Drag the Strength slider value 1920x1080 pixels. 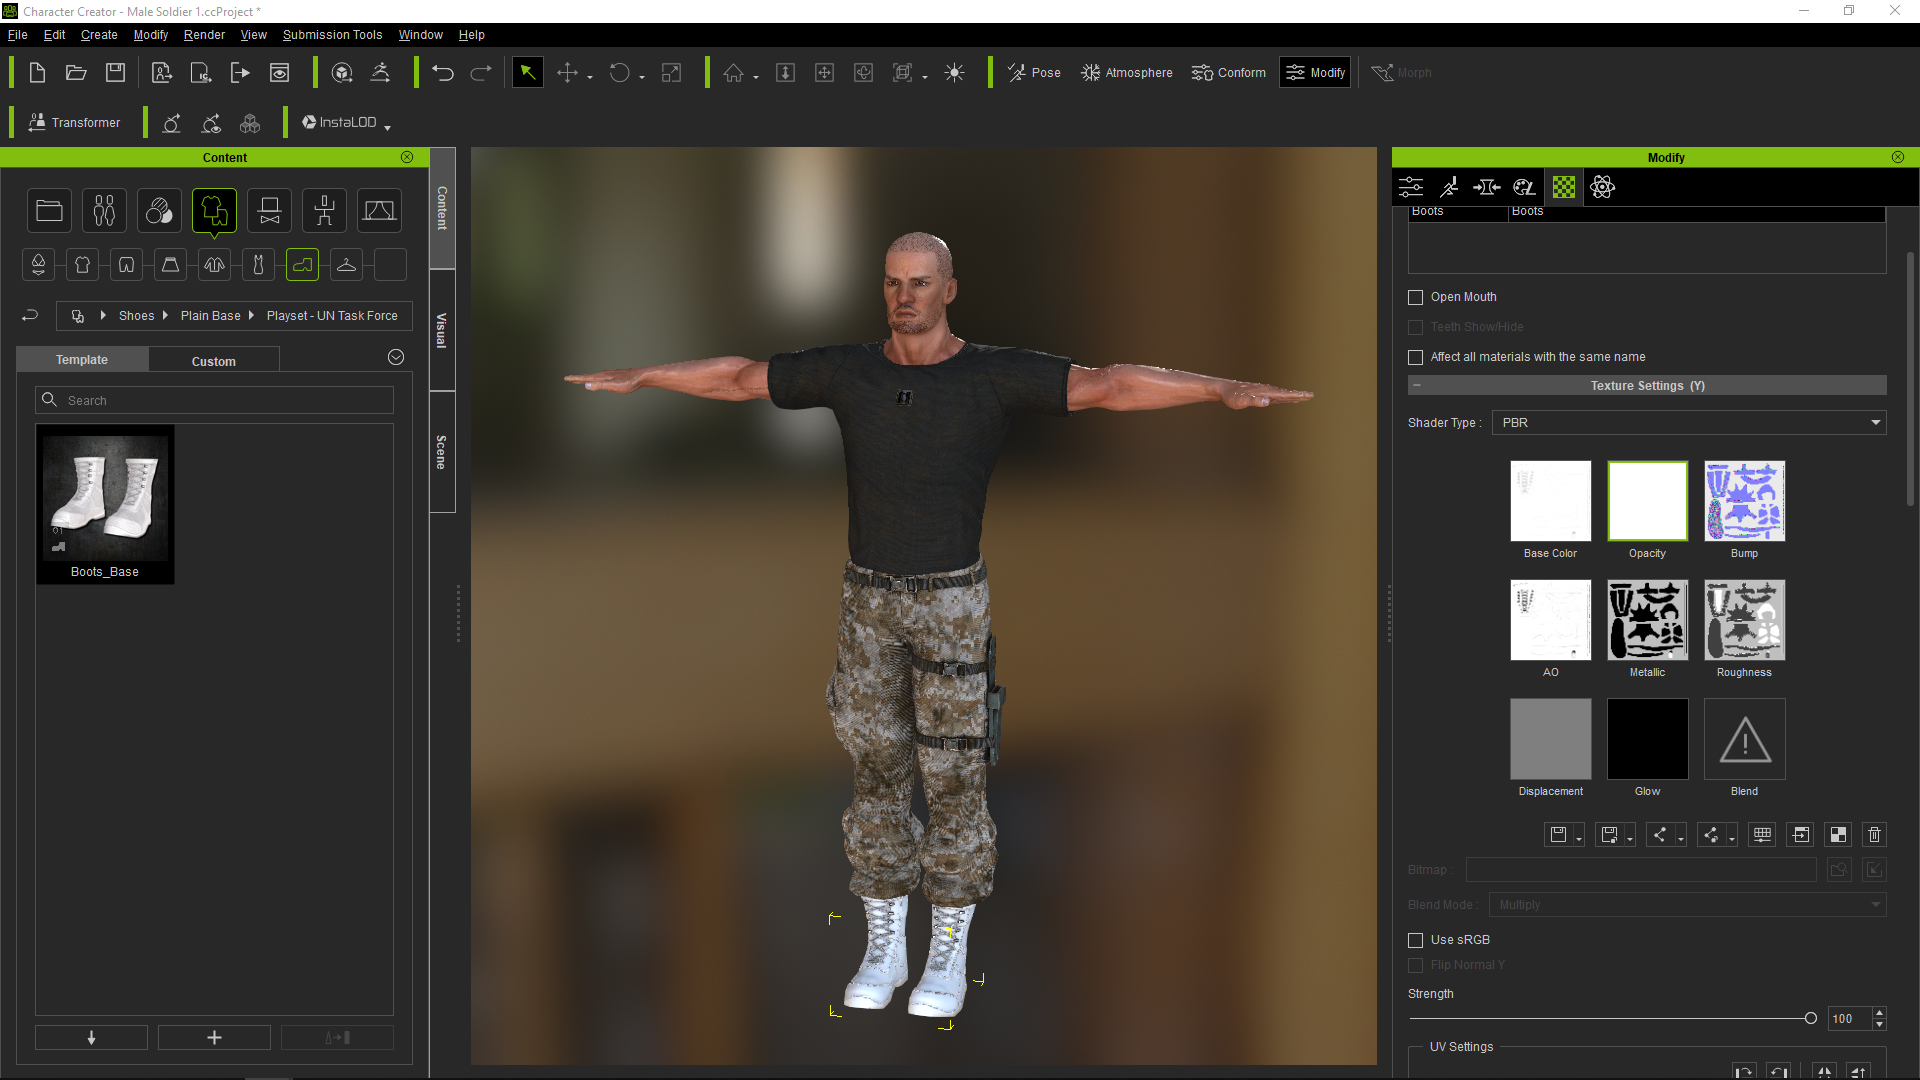coord(1811,1017)
